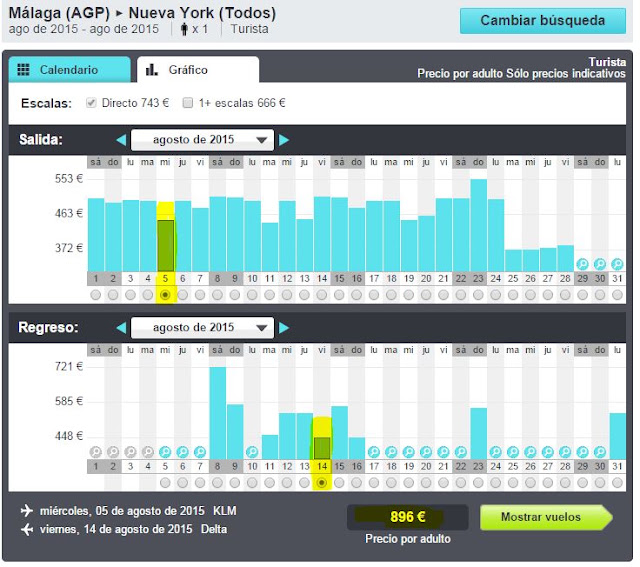Click return date number 15
This screenshot has height=567, width=640.
339,467
